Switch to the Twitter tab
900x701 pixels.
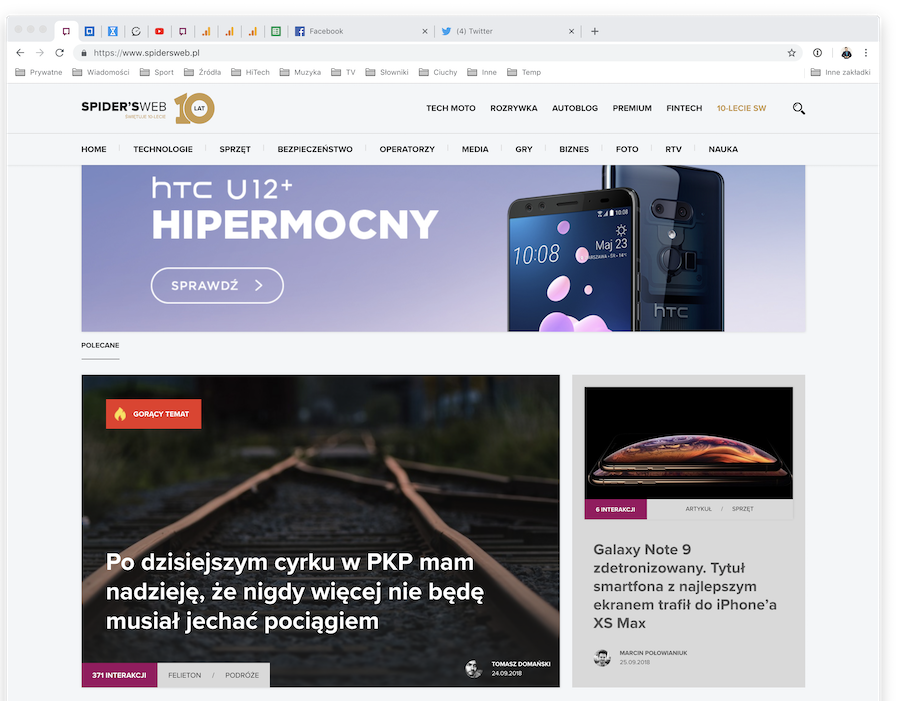pyautogui.click(x=506, y=31)
